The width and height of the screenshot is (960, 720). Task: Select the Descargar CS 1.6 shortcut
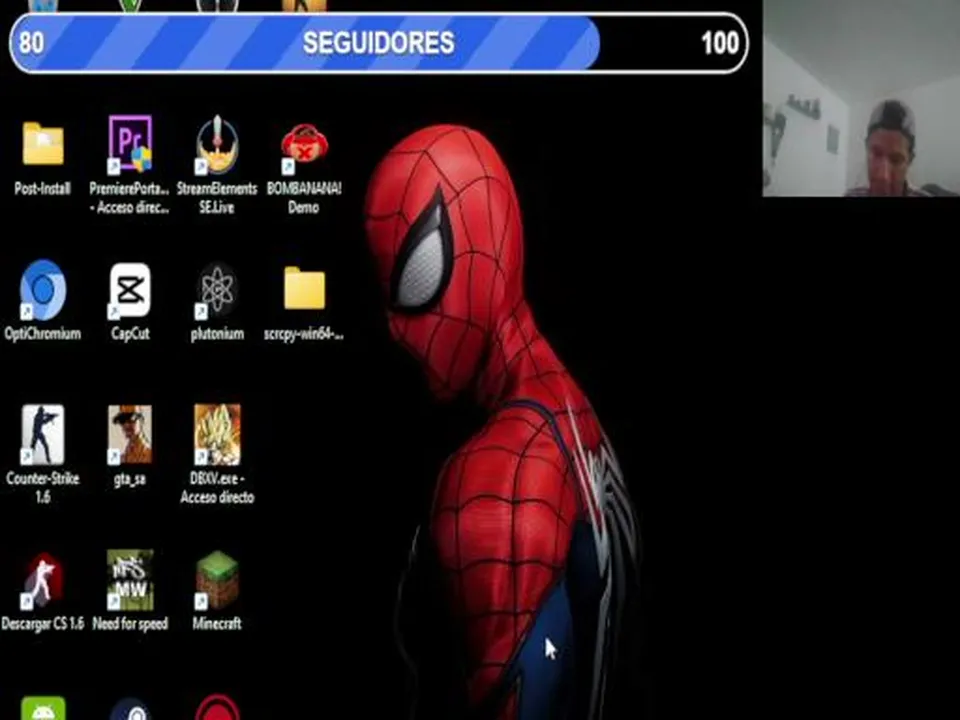coord(42,580)
